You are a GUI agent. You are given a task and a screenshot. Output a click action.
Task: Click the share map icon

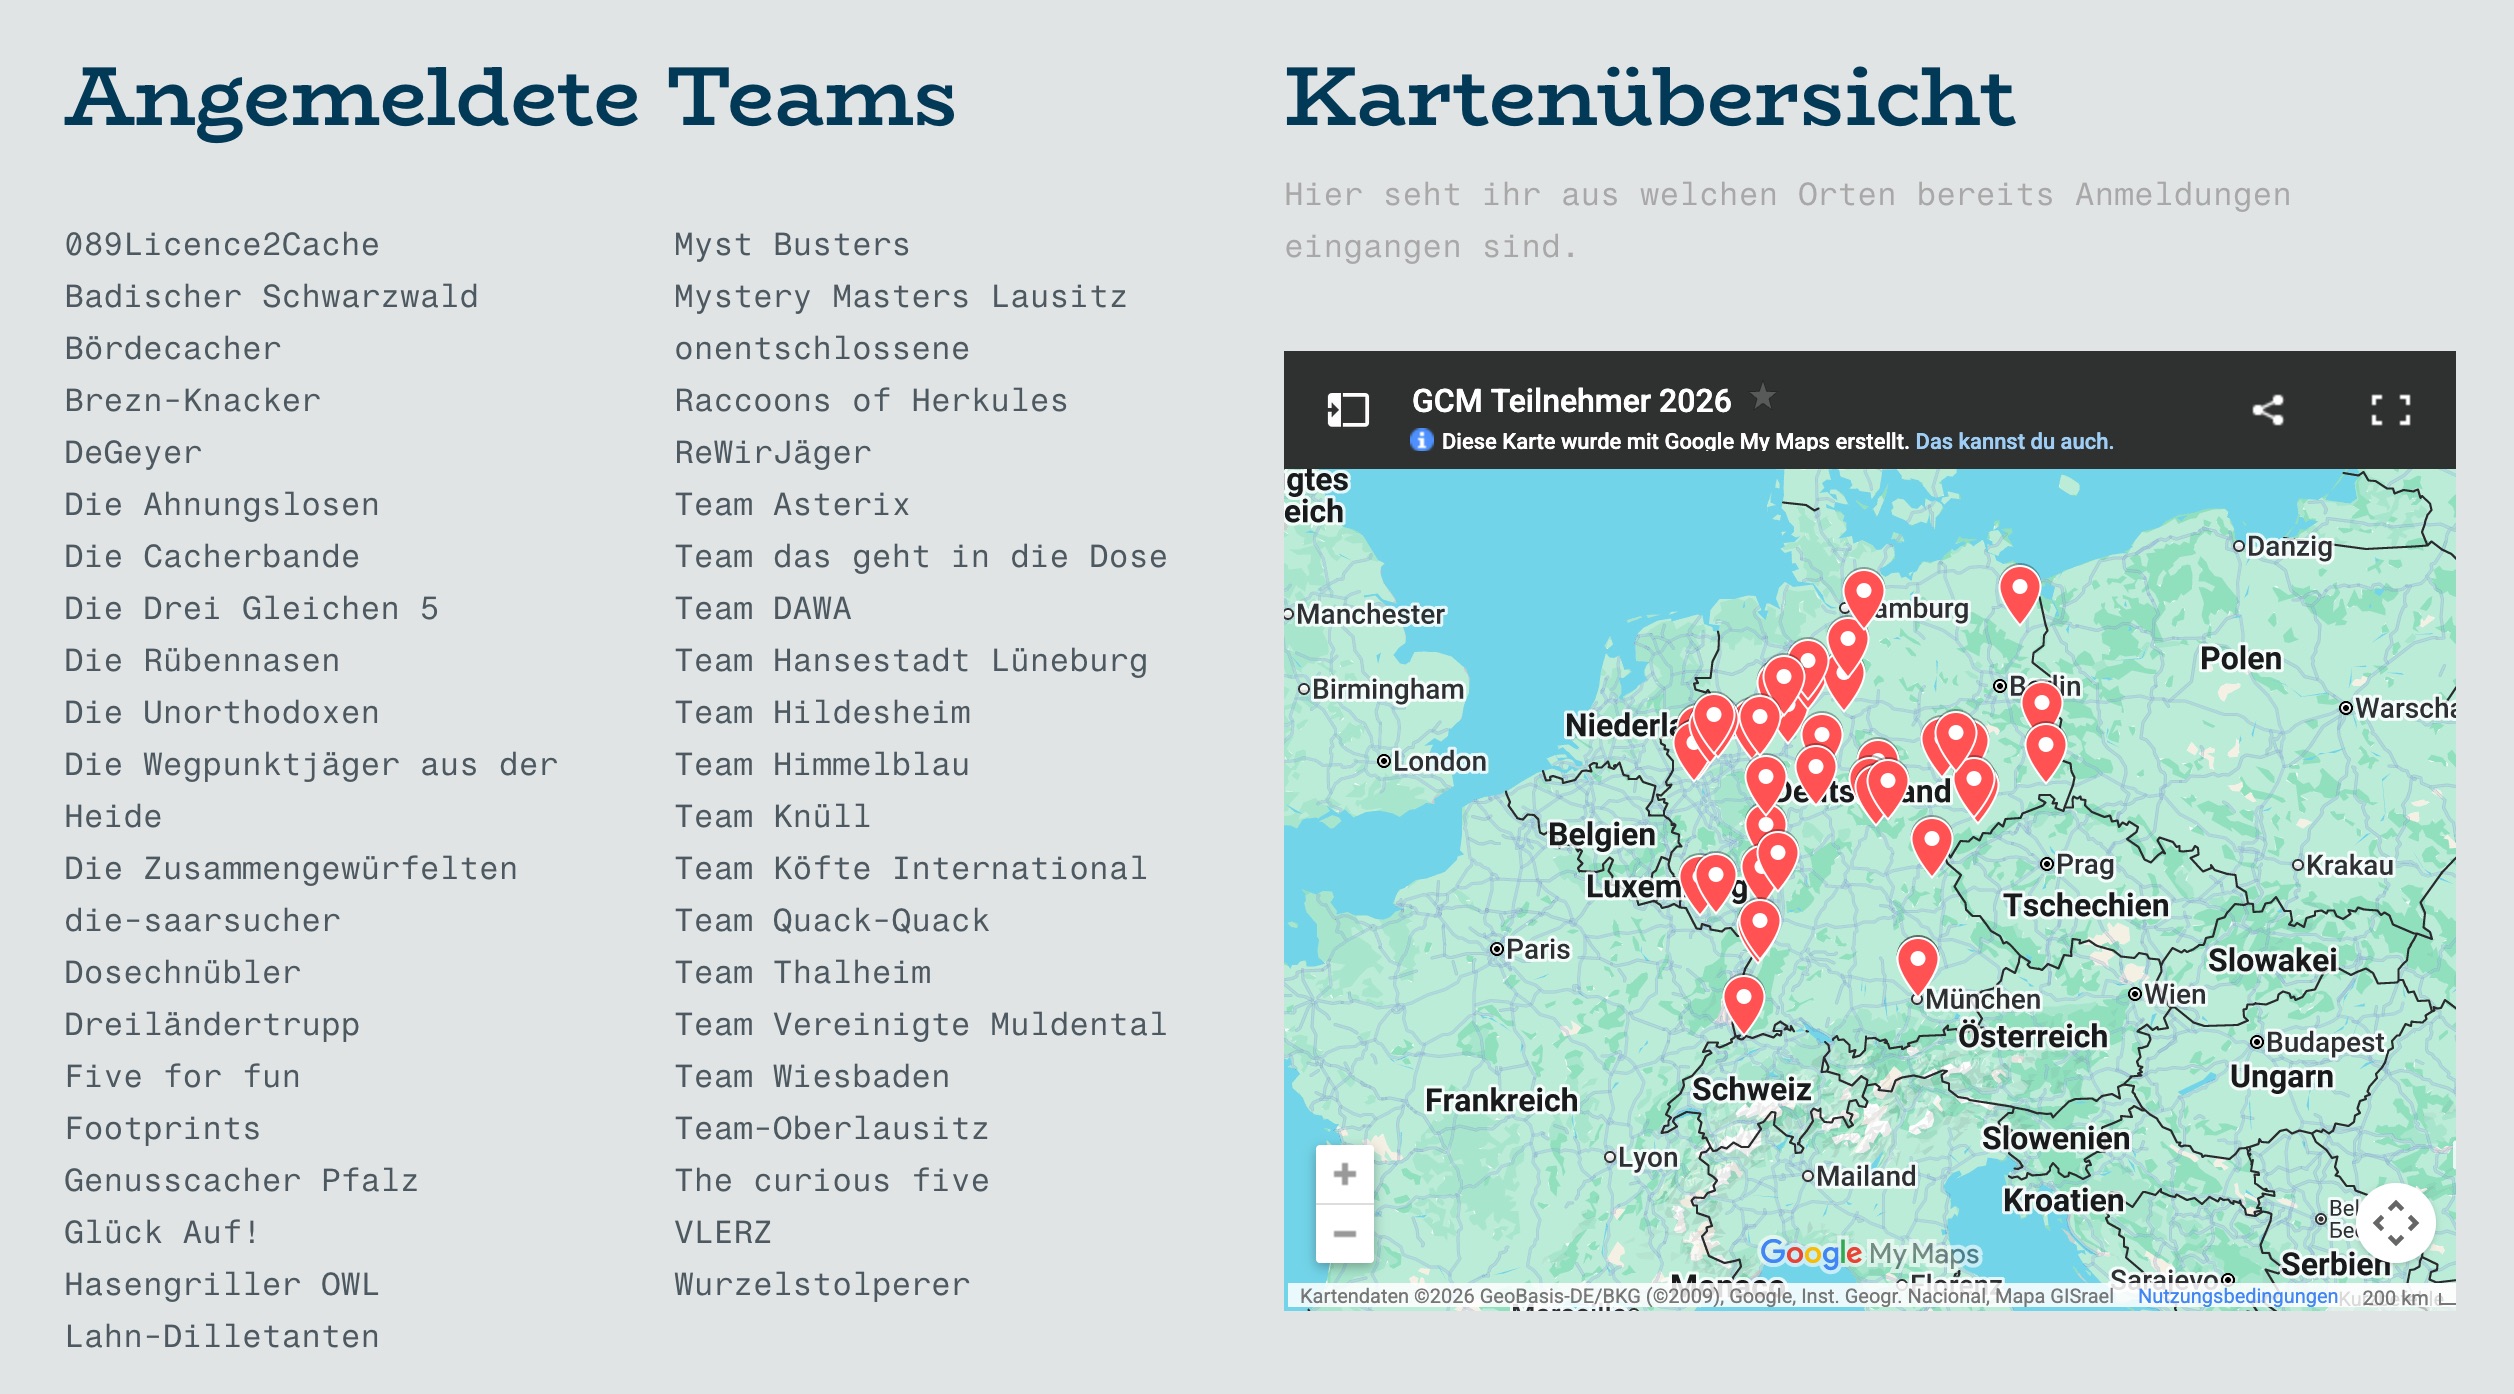pos(2267,410)
